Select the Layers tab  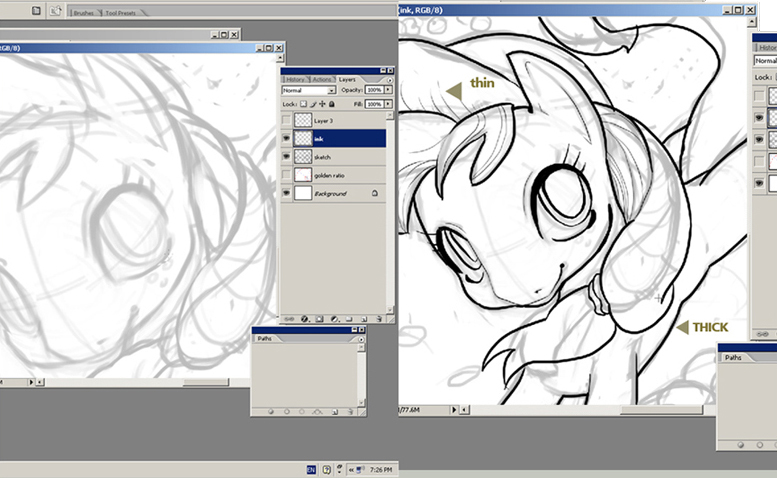(x=347, y=79)
